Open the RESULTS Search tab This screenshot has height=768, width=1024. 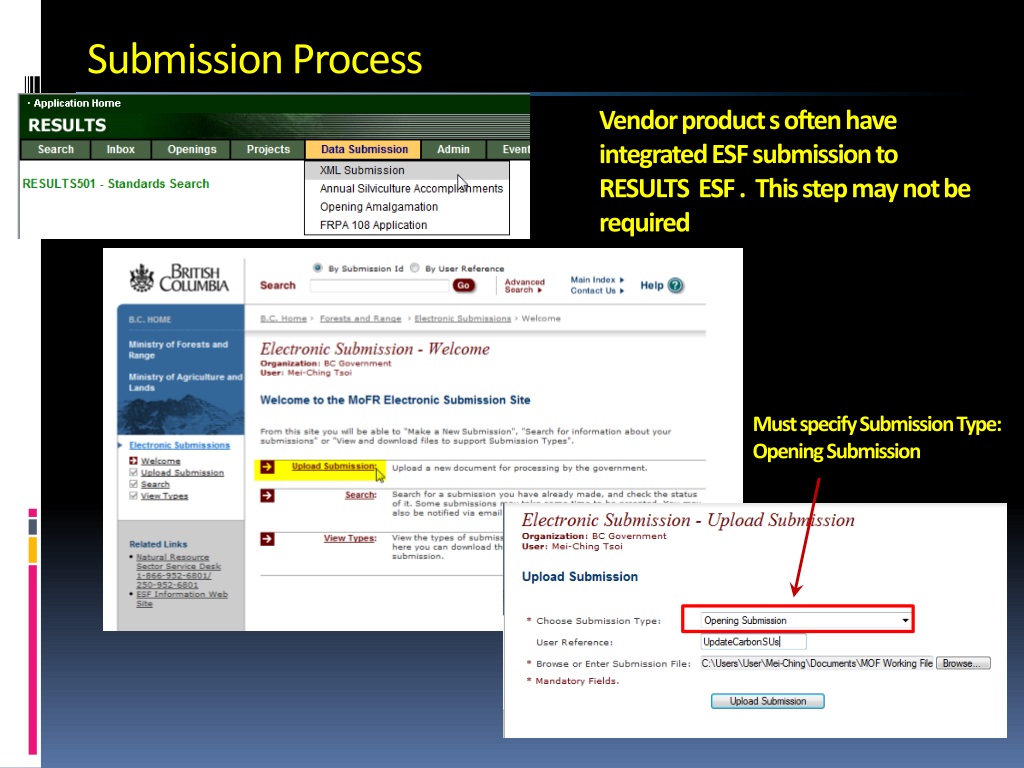tap(56, 150)
